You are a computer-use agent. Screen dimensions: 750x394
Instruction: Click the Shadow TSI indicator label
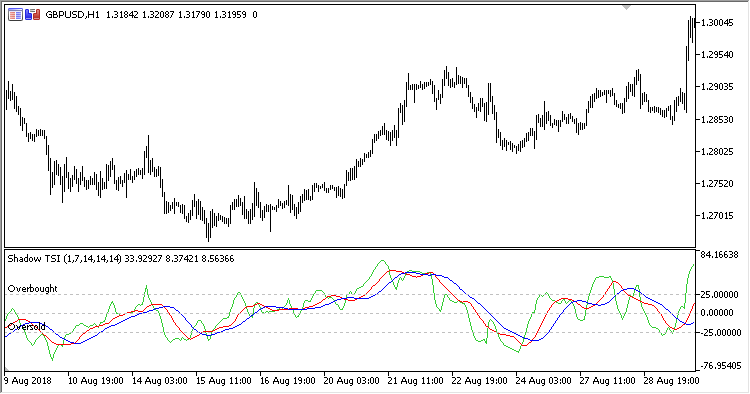(x=65, y=259)
